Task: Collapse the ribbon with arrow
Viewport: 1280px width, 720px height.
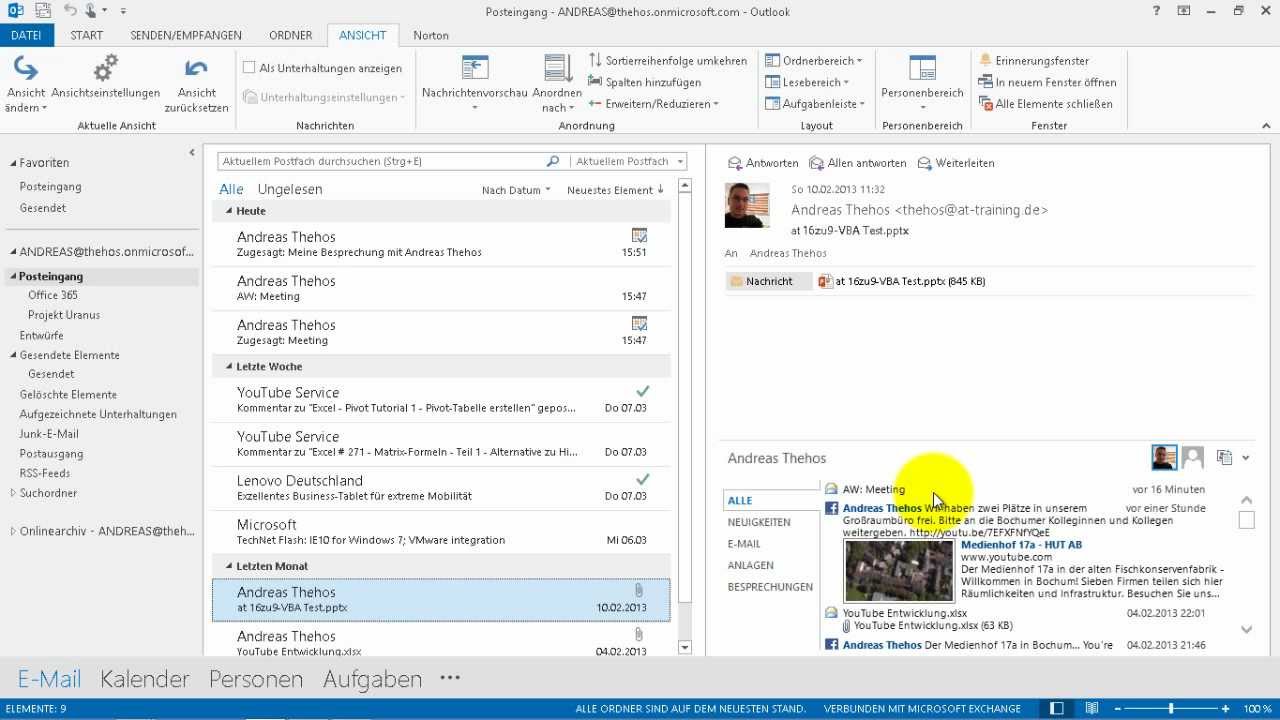Action: point(1265,126)
